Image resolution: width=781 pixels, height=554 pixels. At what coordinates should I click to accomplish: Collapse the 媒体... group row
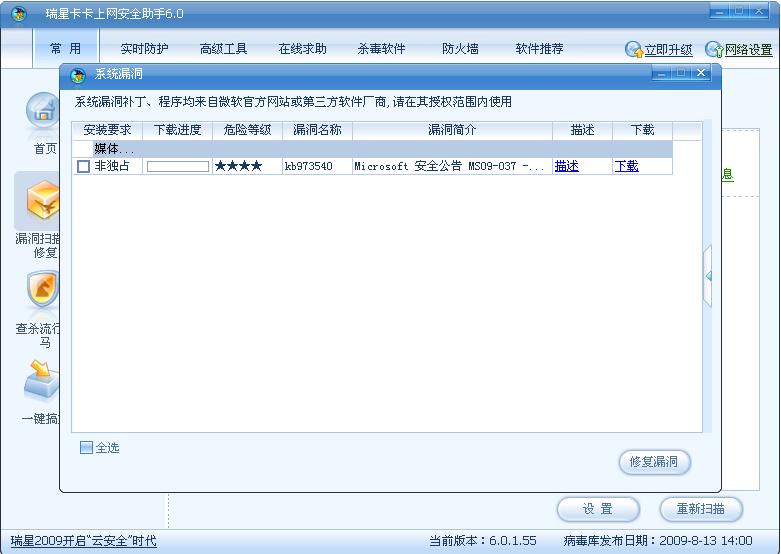pos(373,148)
